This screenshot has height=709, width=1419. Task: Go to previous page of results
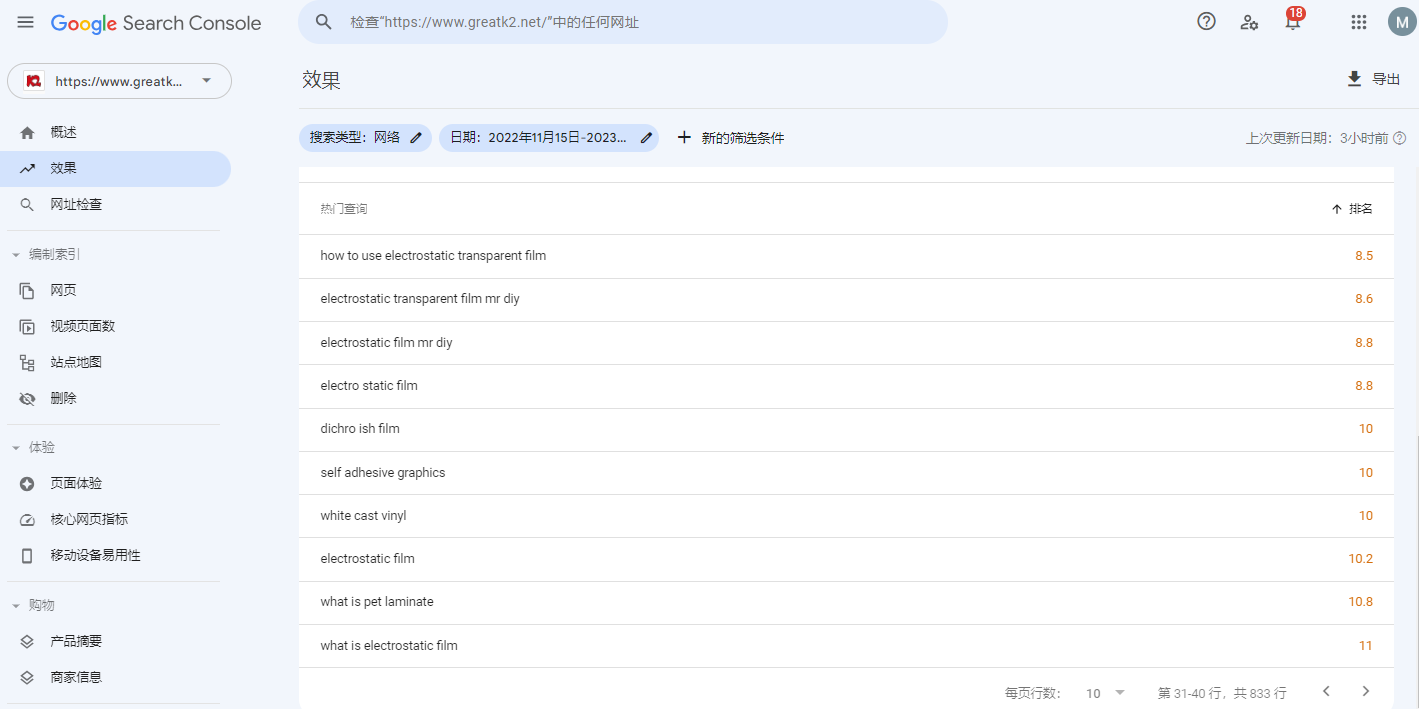click(1326, 692)
